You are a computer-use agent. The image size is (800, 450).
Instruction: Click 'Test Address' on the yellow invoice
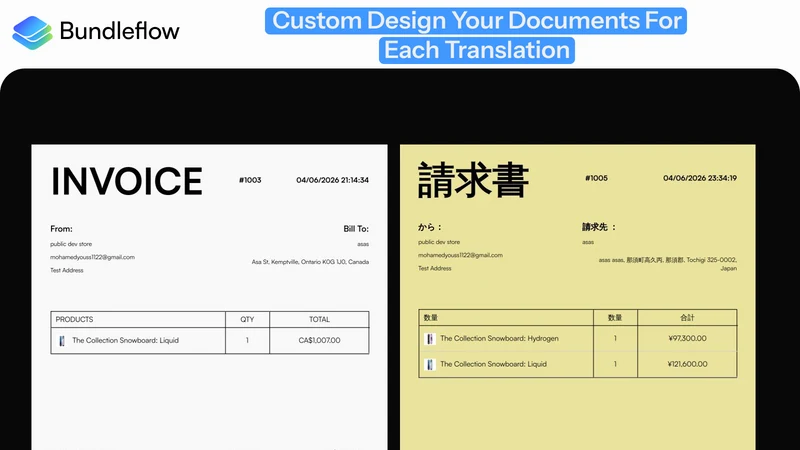435,268
